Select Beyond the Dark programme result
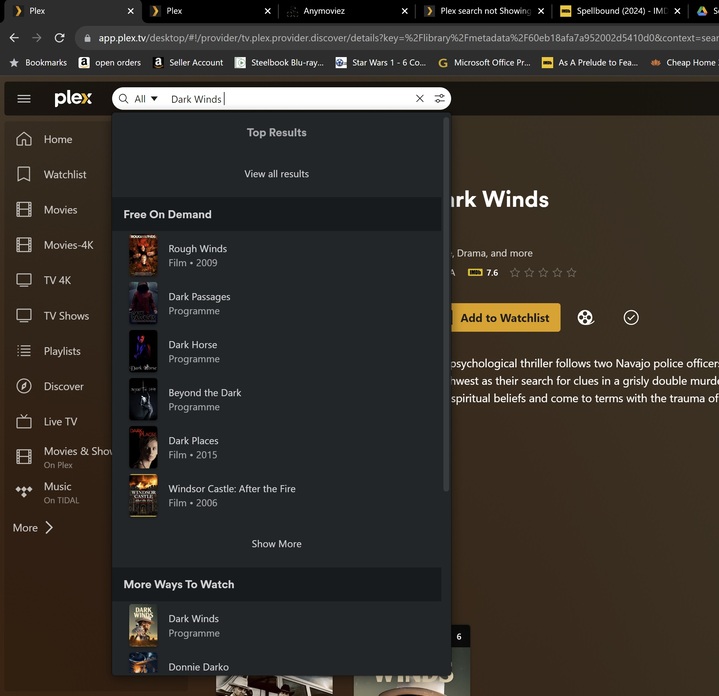This screenshot has width=719, height=696. (277, 399)
